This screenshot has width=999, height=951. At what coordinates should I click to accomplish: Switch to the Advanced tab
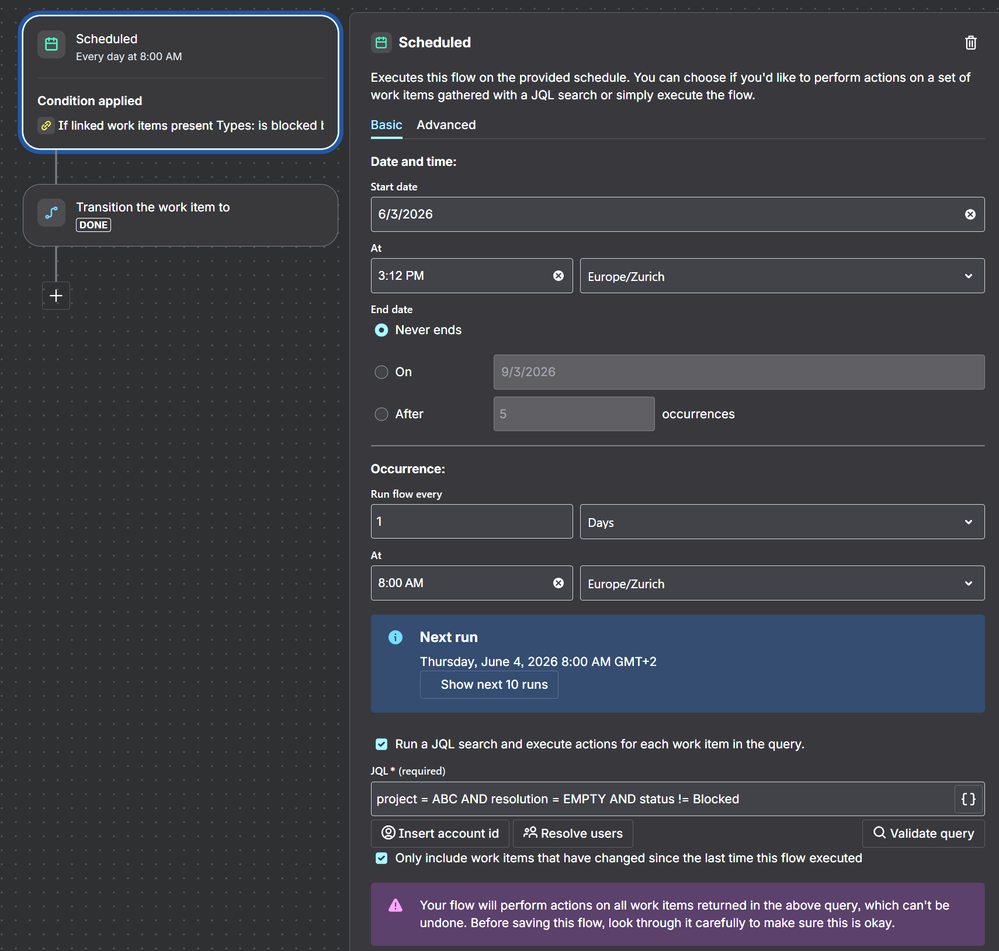coord(446,125)
